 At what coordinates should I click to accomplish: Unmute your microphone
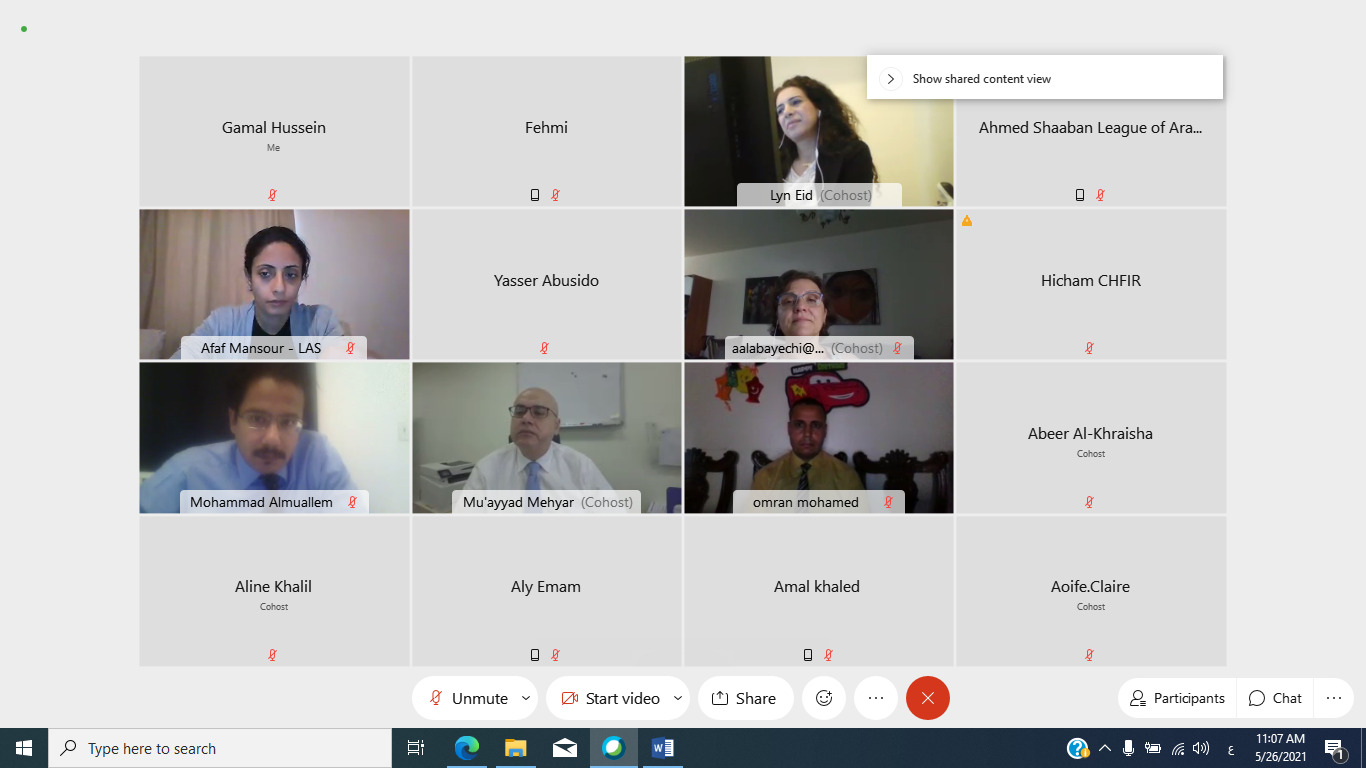470,698
